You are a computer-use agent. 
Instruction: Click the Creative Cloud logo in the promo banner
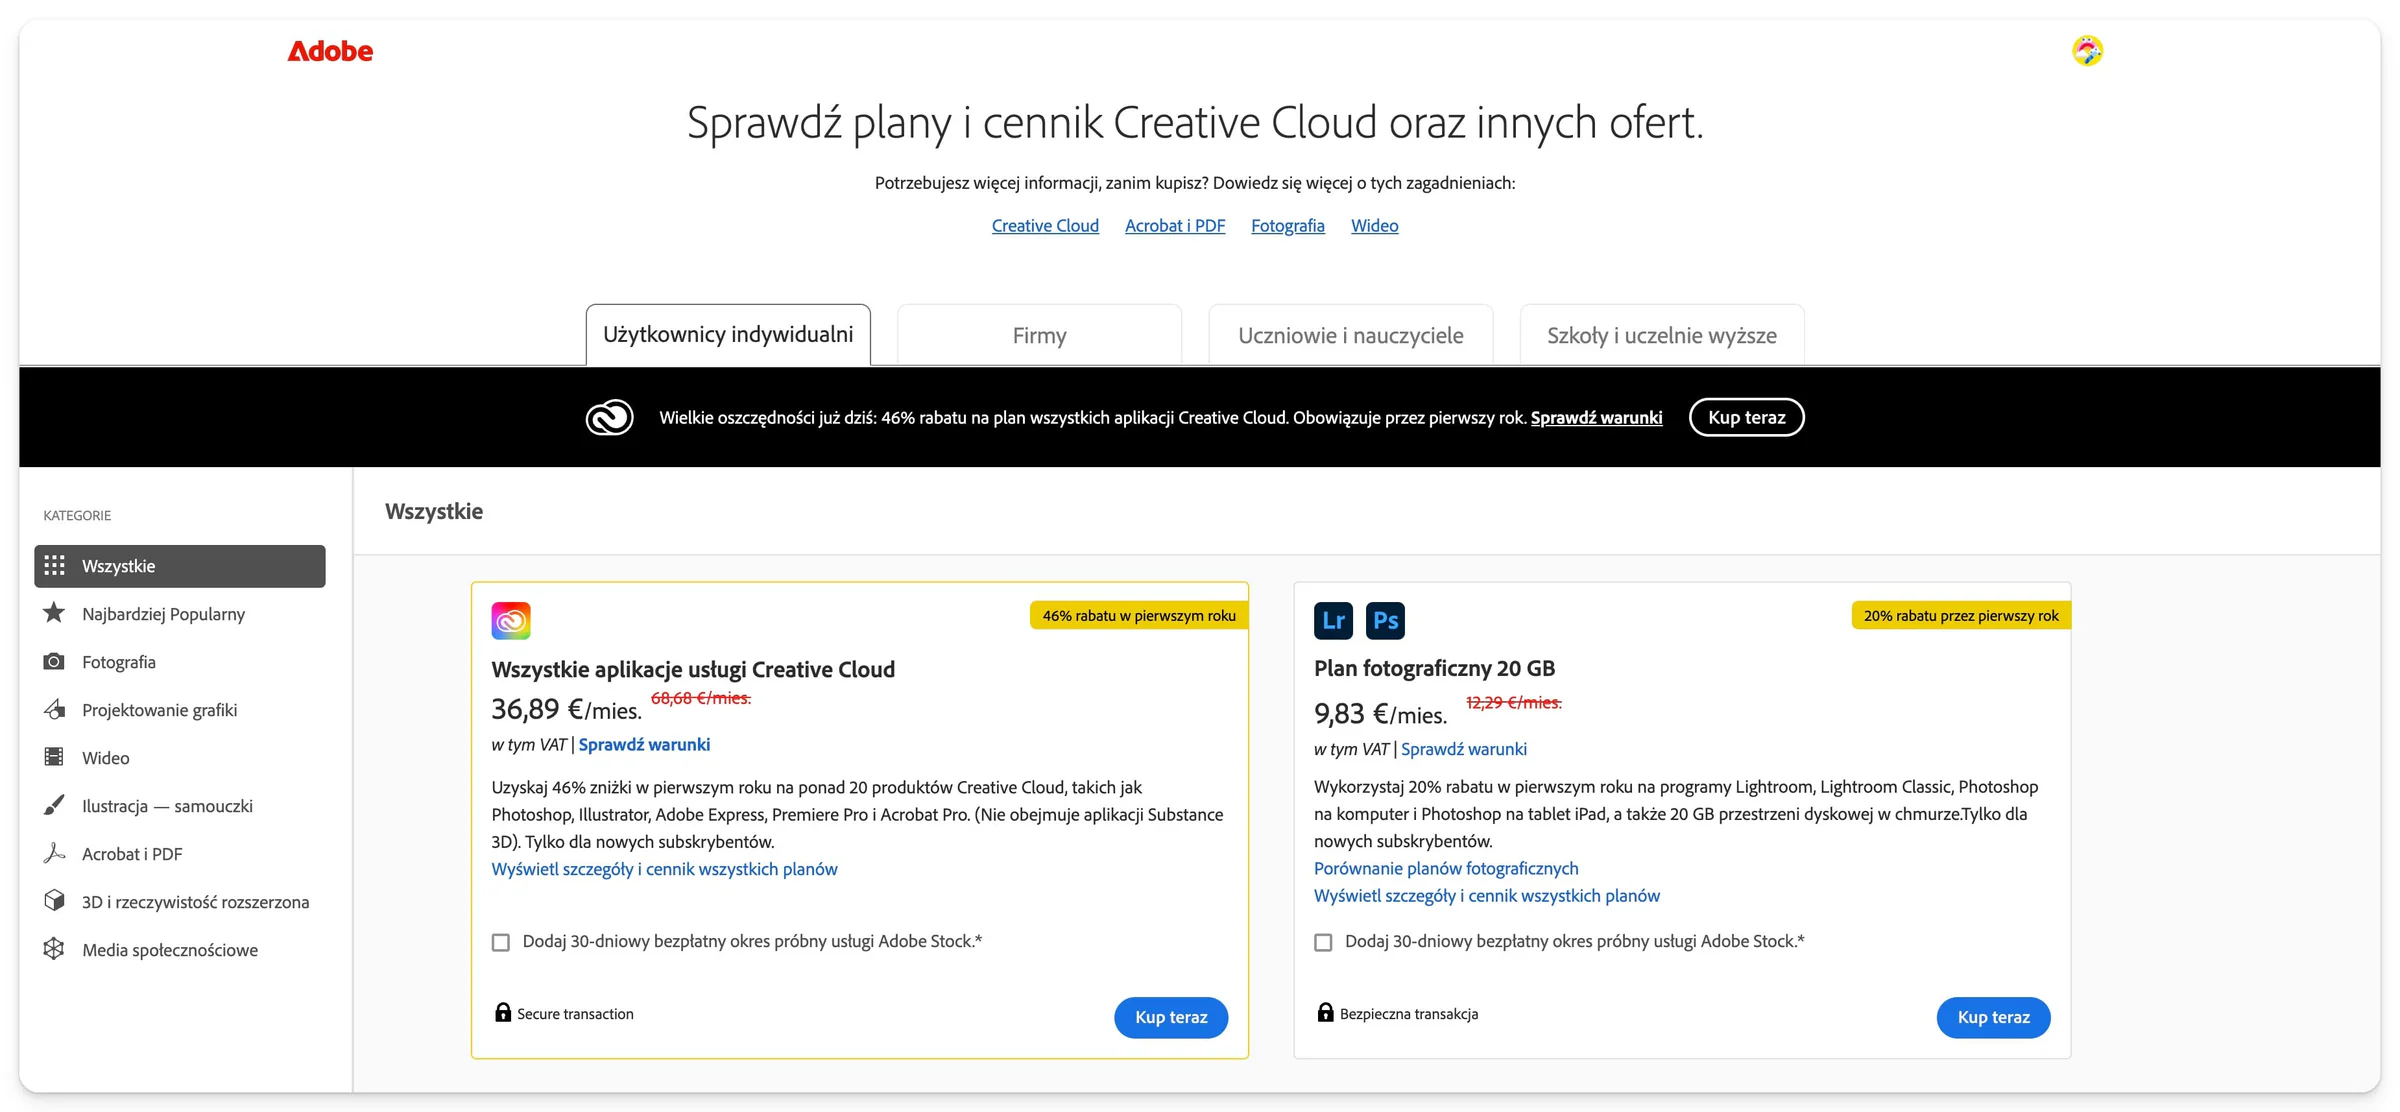(x=609, y=417)
